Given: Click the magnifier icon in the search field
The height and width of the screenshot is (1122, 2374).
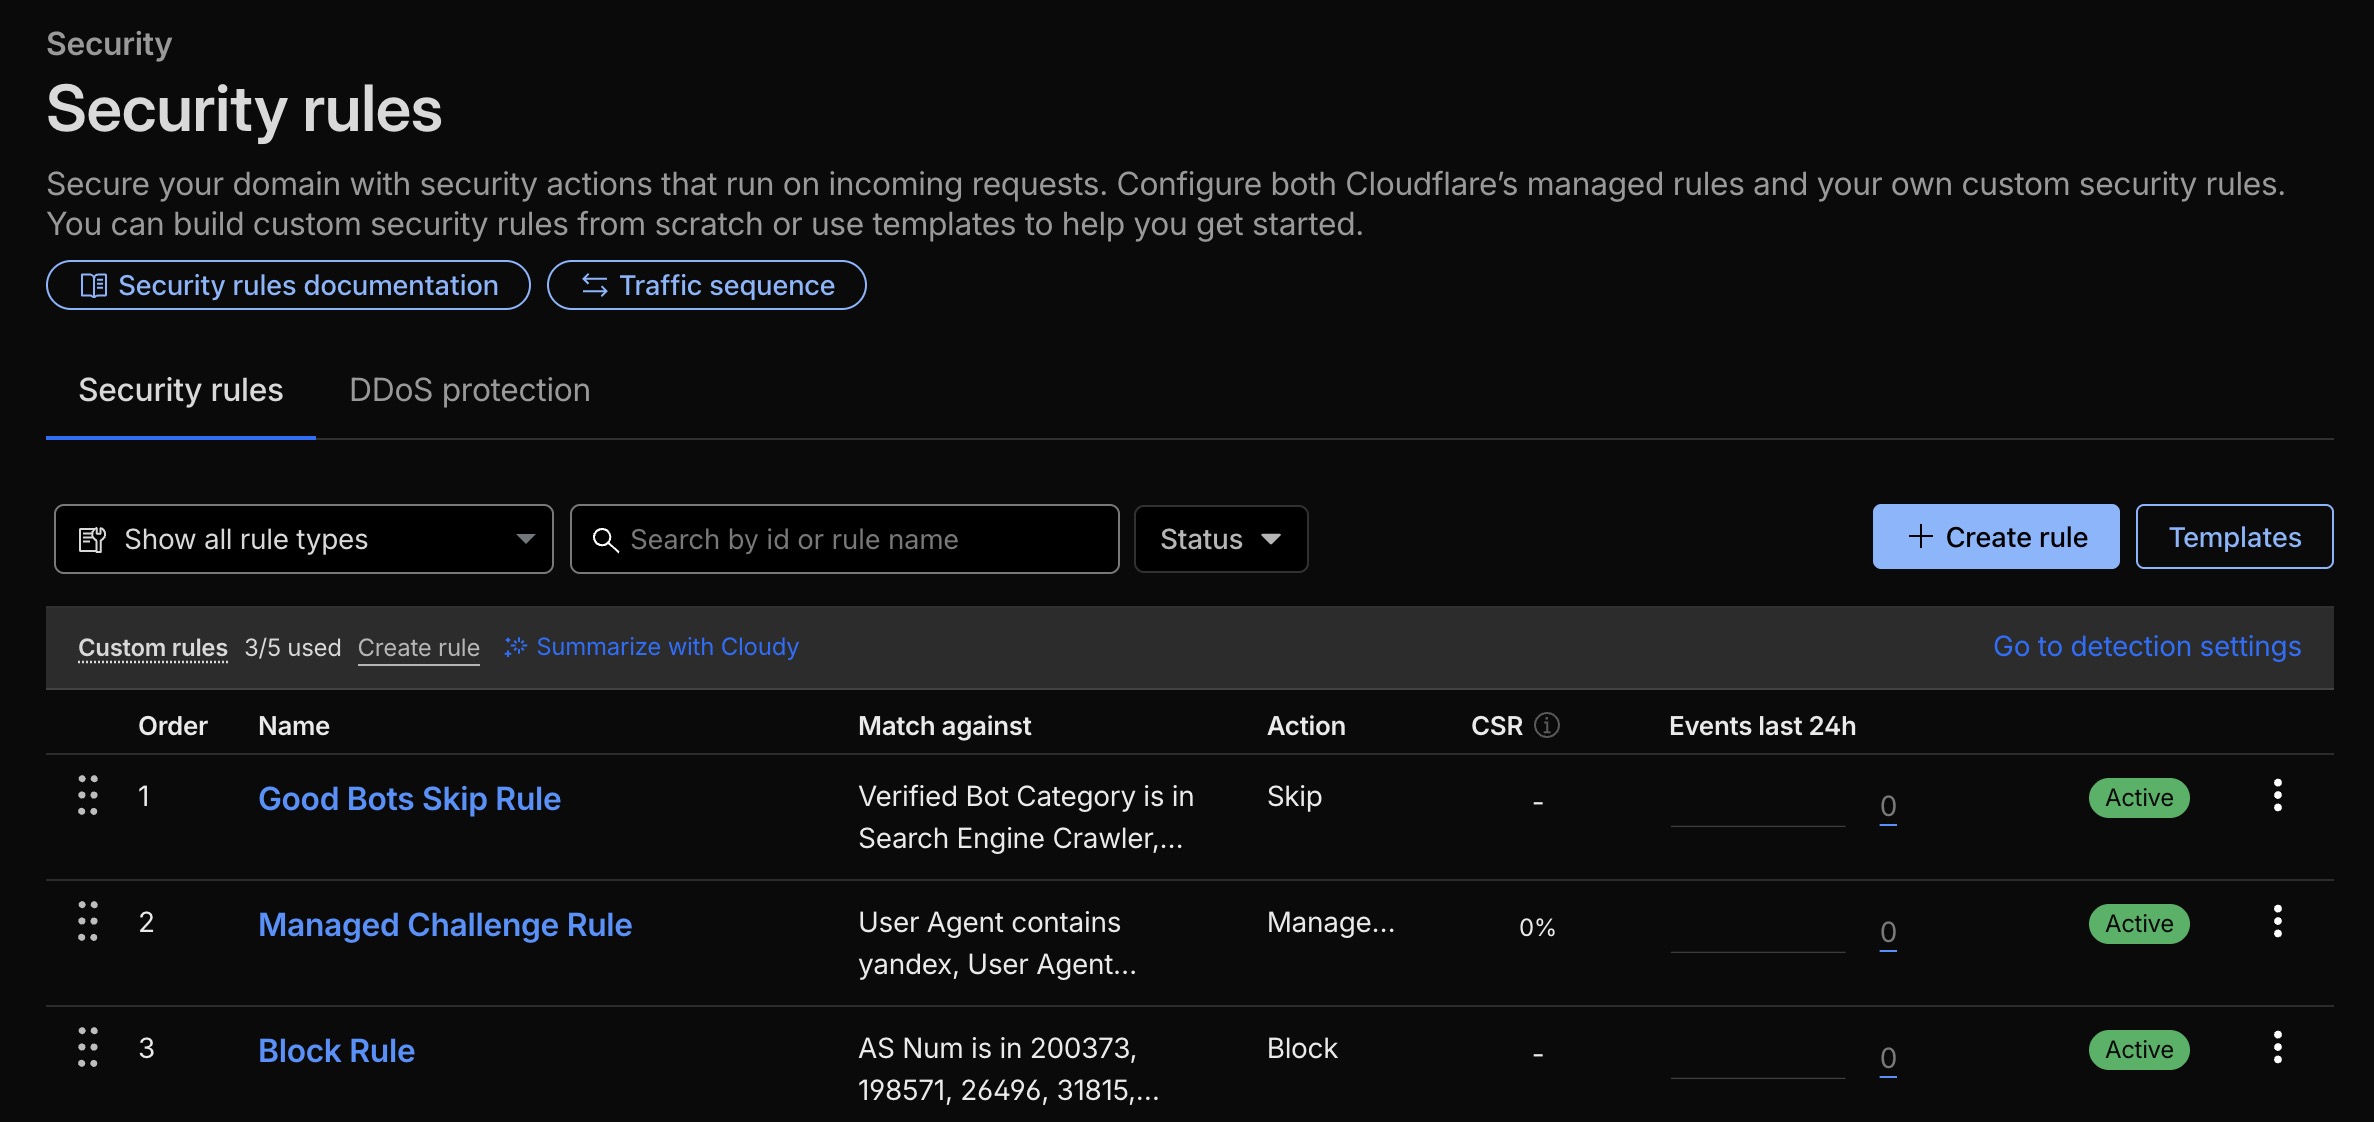Looking at the screenshot, I should point(605,539).
